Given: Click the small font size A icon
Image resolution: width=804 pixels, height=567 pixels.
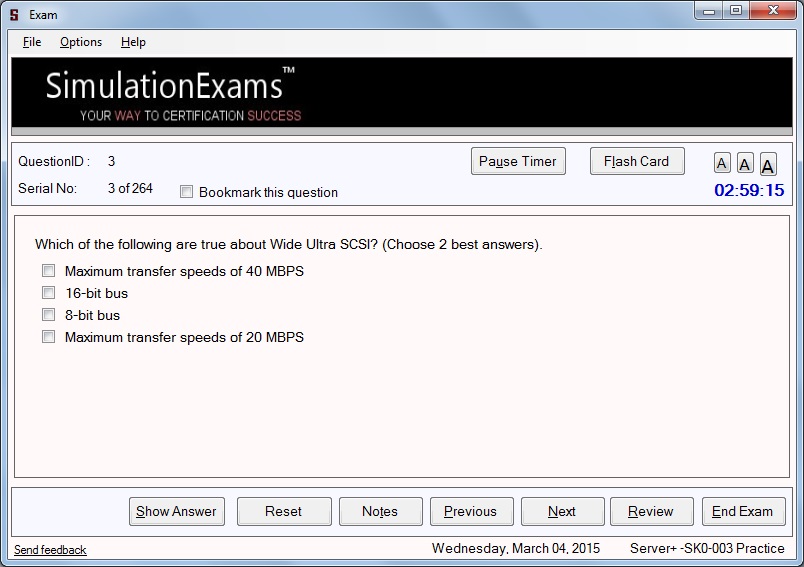Looking at the screenshot, I should pos(722,164).
